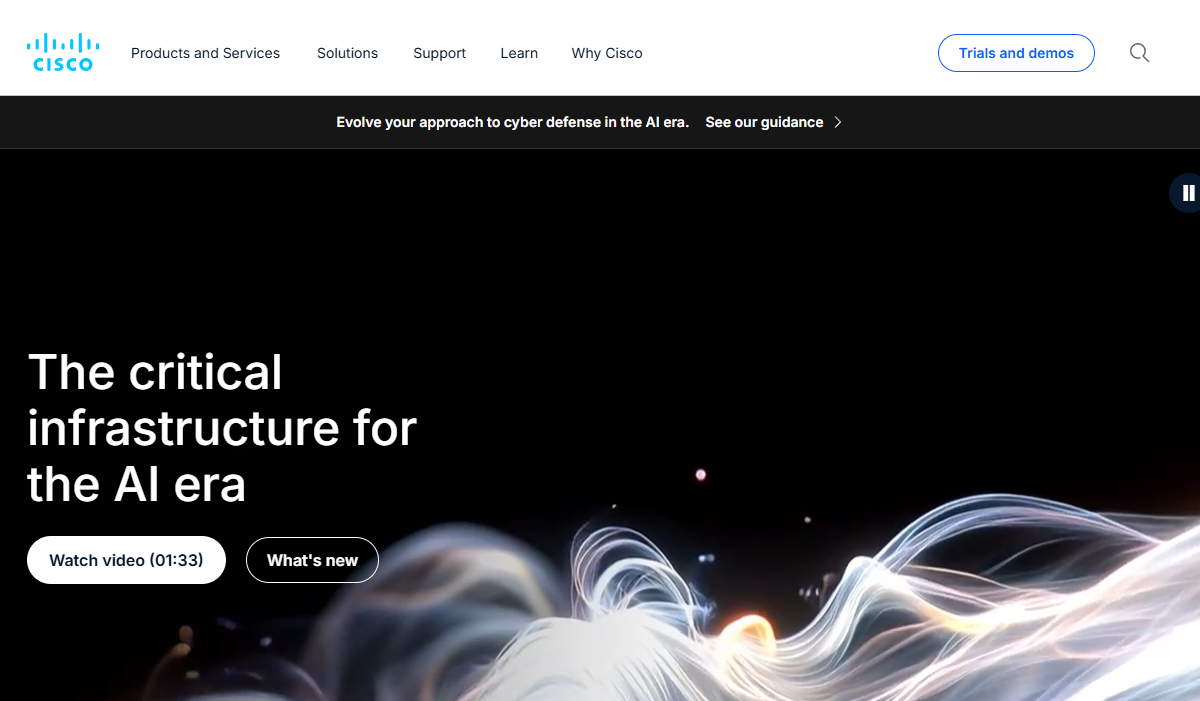This screenshot has width=1200, height=701.
Task: Click the Watch video (01:33) button
Action: 126,560
